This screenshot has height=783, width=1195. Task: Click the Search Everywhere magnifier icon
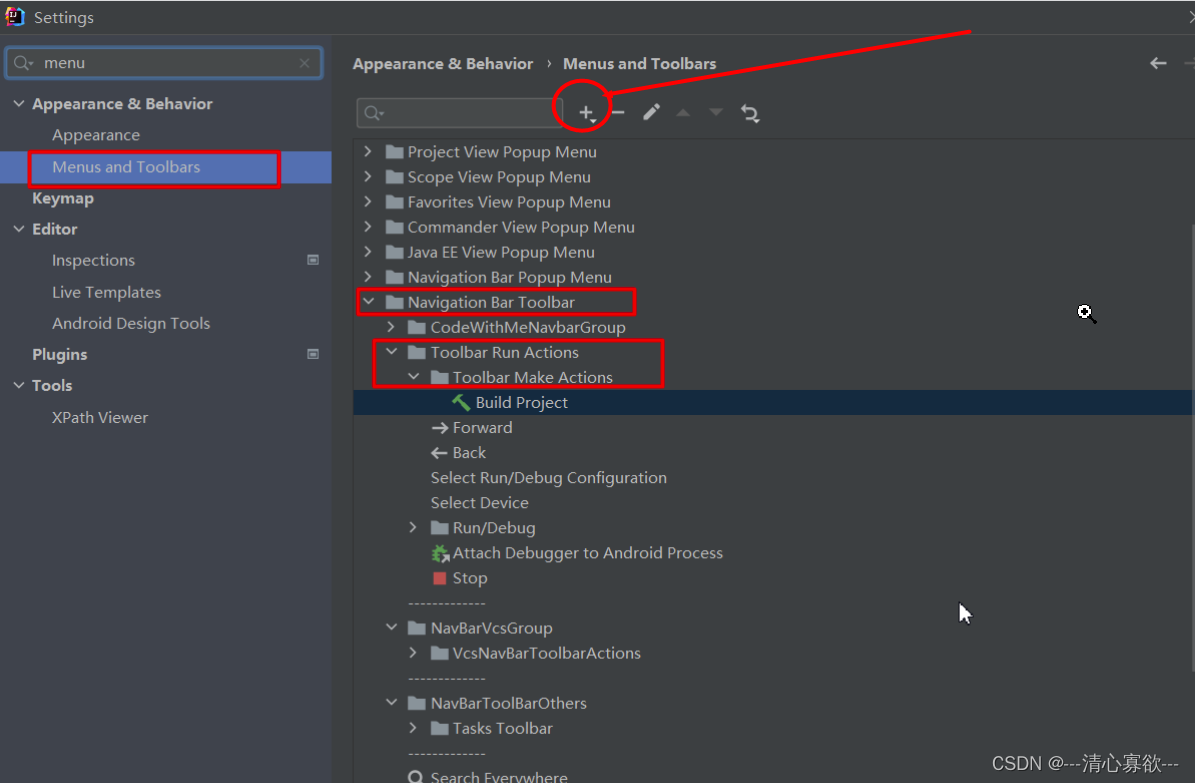point(415,777)
